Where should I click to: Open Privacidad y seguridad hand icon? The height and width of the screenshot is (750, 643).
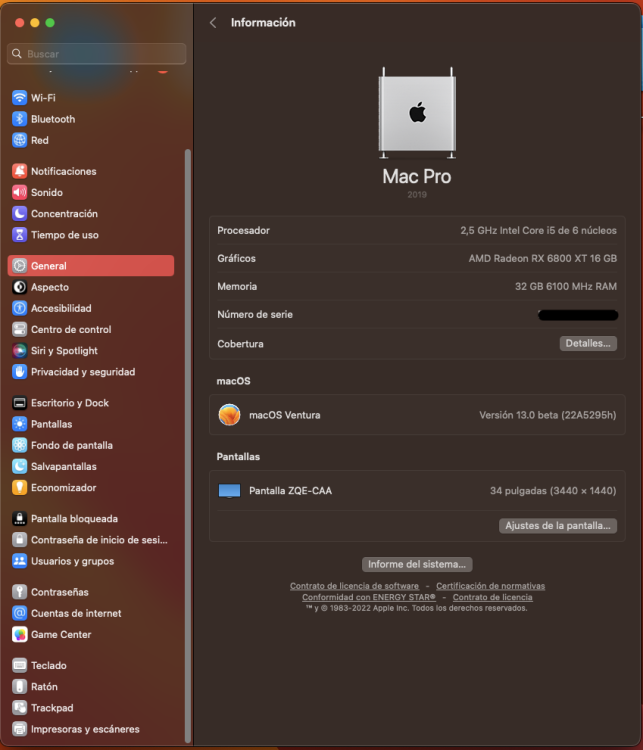click(20, 372)
